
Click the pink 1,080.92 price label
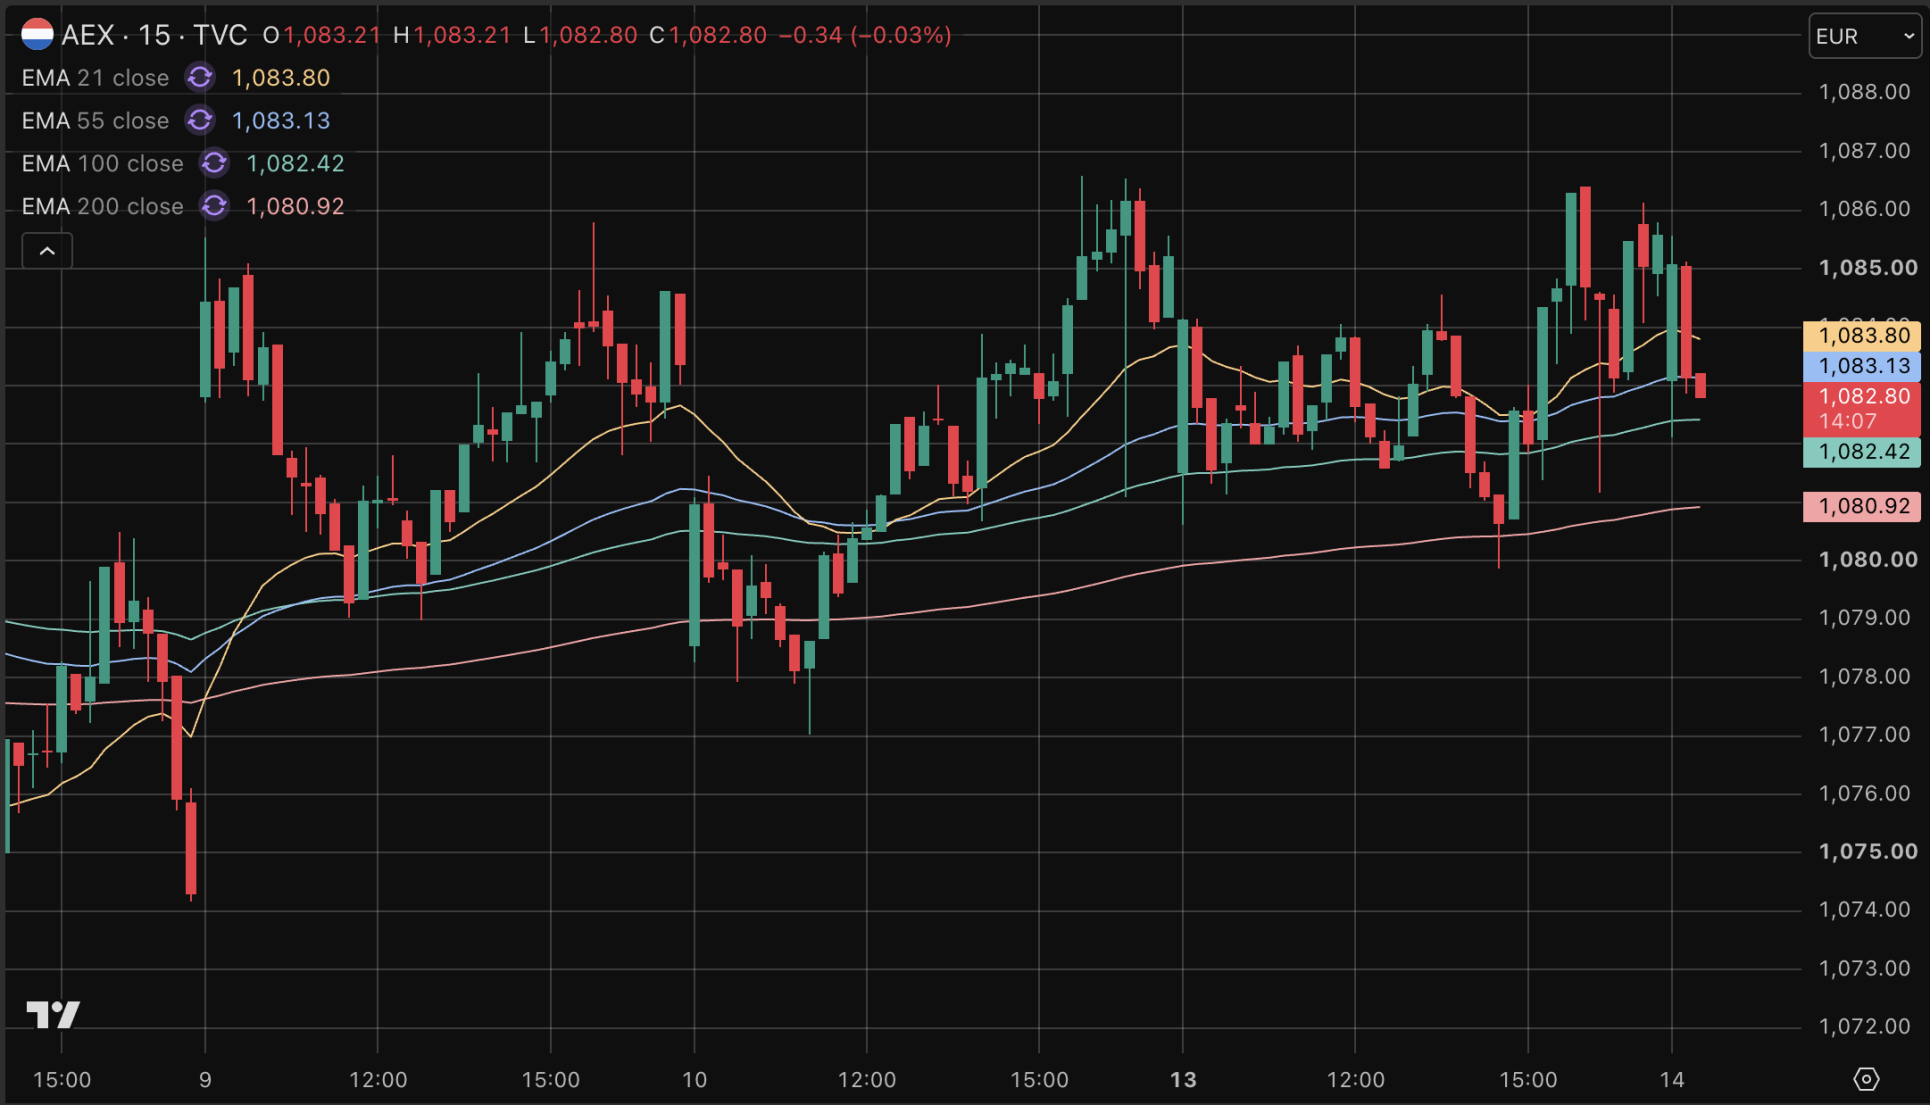pyautogui.click(x=1862, y=506)
